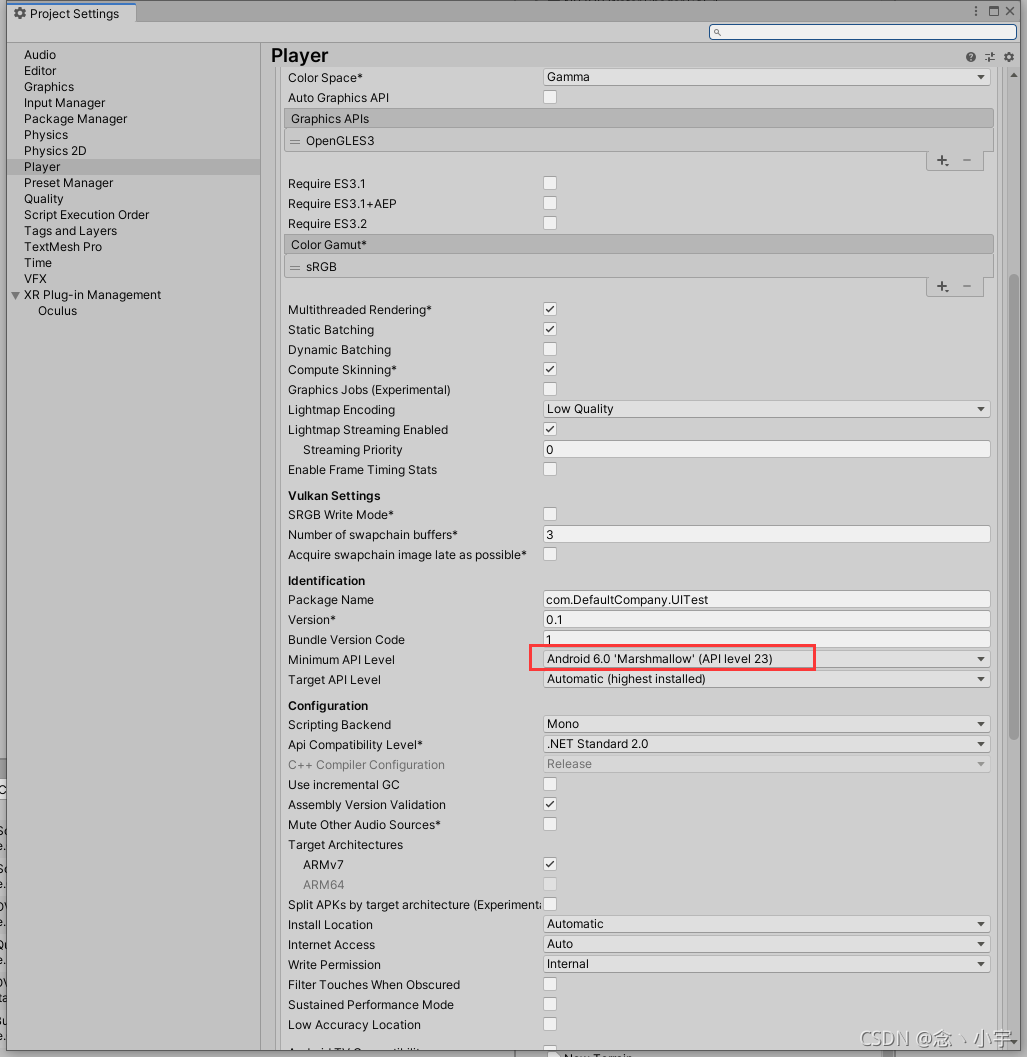Open Physics 2D settings

tap(55, 151)
